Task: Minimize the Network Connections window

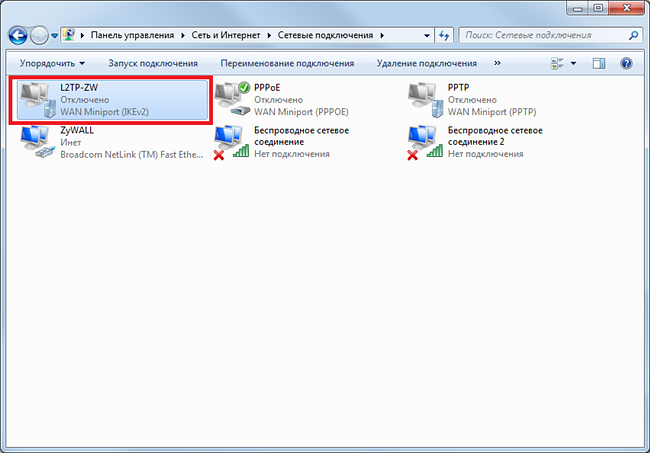Action: pos(577,8)
